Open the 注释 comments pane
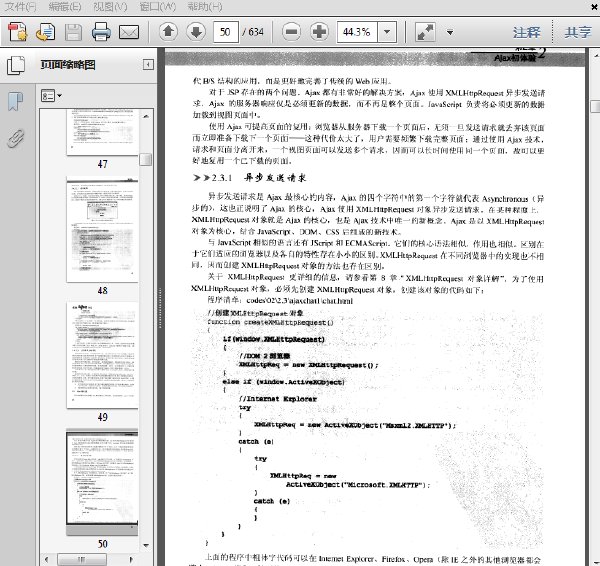The image size is (600, 566). tap(527, 32)
